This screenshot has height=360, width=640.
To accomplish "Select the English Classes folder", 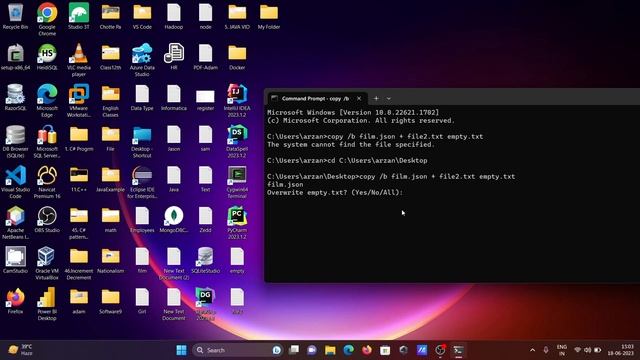I will (111, 101).
